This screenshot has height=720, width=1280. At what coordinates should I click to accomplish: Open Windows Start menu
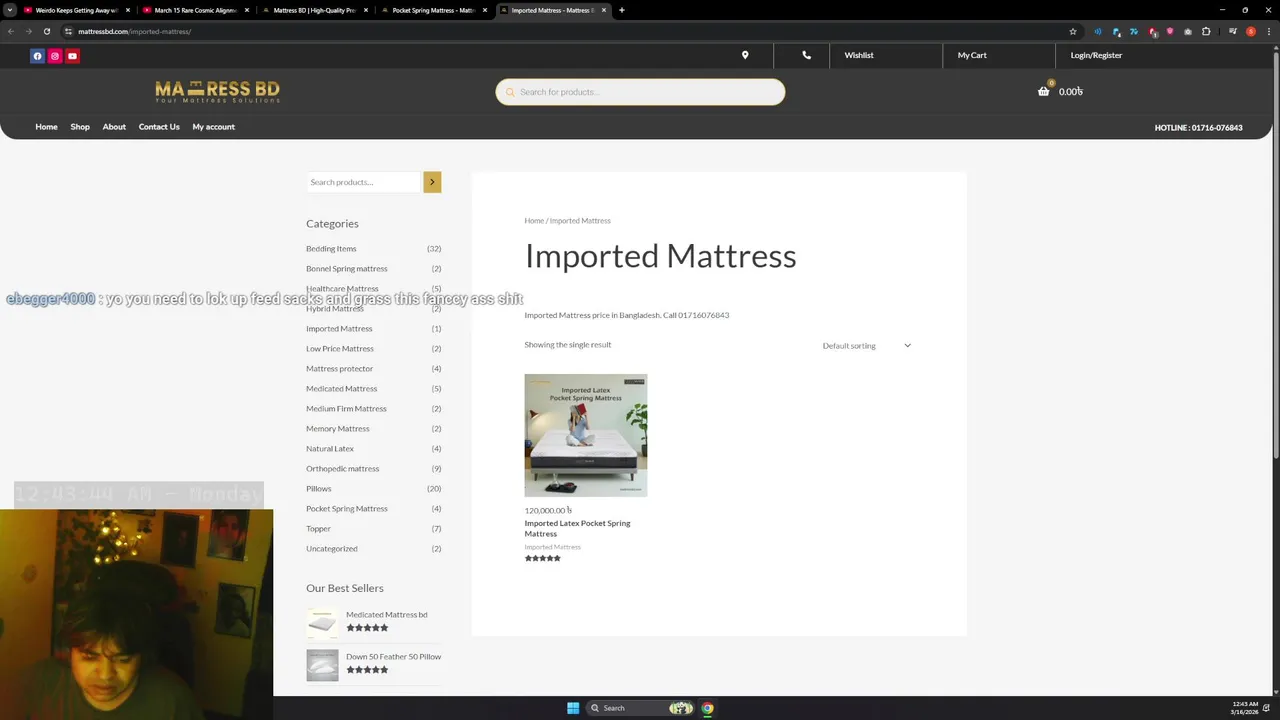tap(573, 708)
